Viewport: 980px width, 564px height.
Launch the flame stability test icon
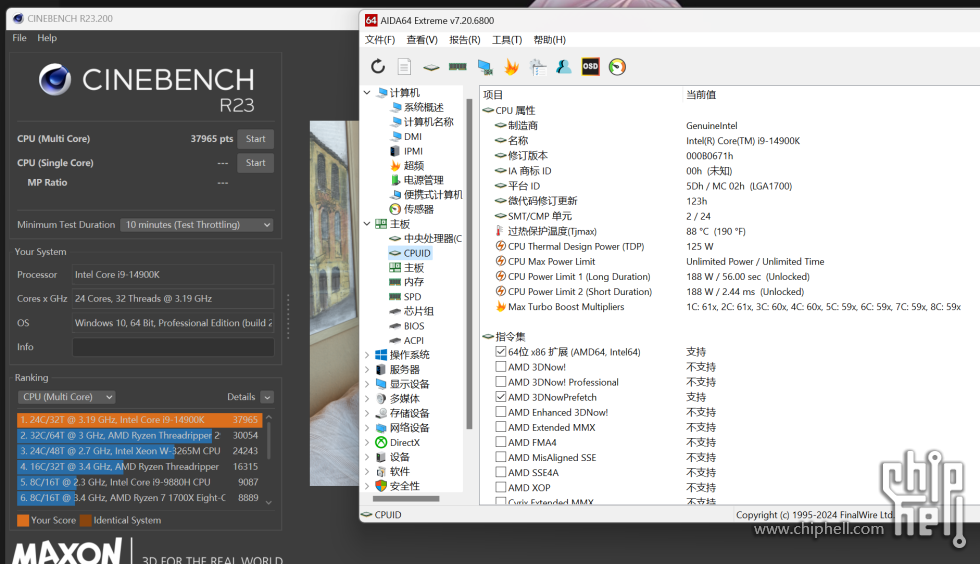pos(511,66)
